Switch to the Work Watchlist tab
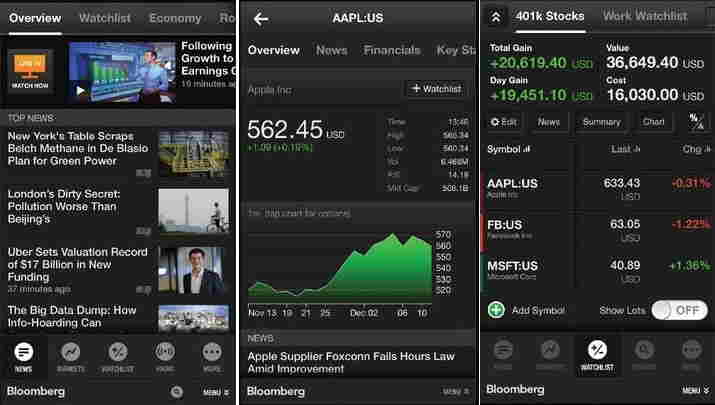Image resolution: width=715 pixels, height=405 pixels. point(645,16)
